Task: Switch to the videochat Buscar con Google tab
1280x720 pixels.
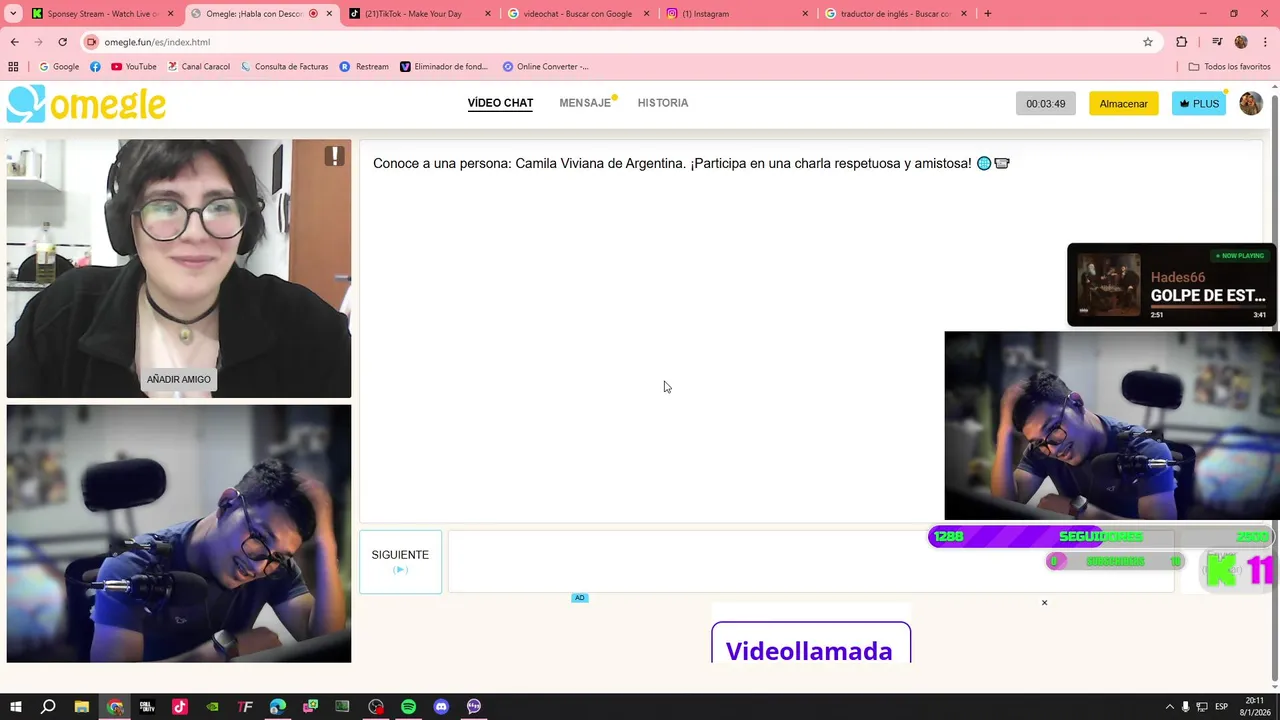Action: [x=579, y=14]
